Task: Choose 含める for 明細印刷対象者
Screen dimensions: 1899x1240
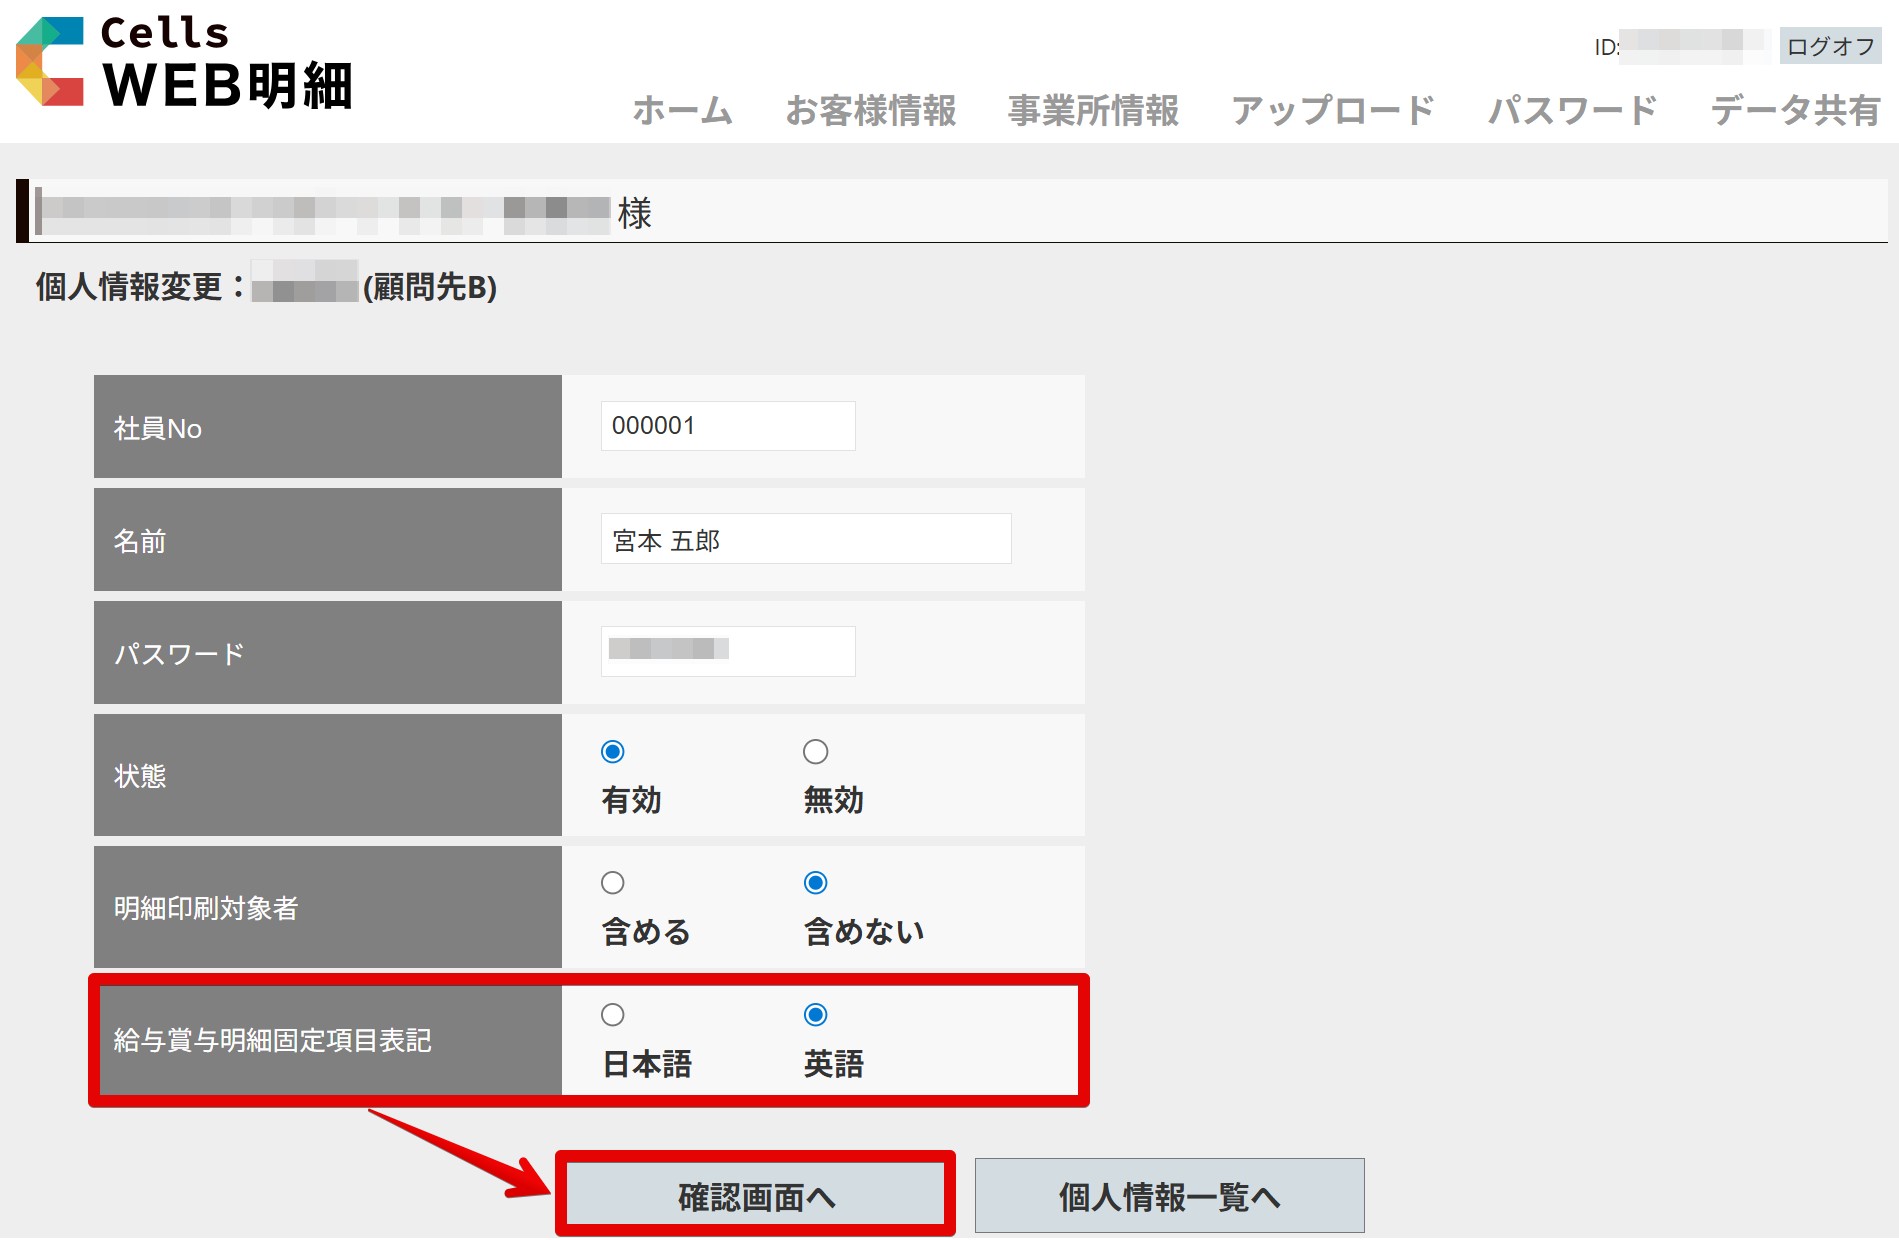Action: (x=613, y=883)
